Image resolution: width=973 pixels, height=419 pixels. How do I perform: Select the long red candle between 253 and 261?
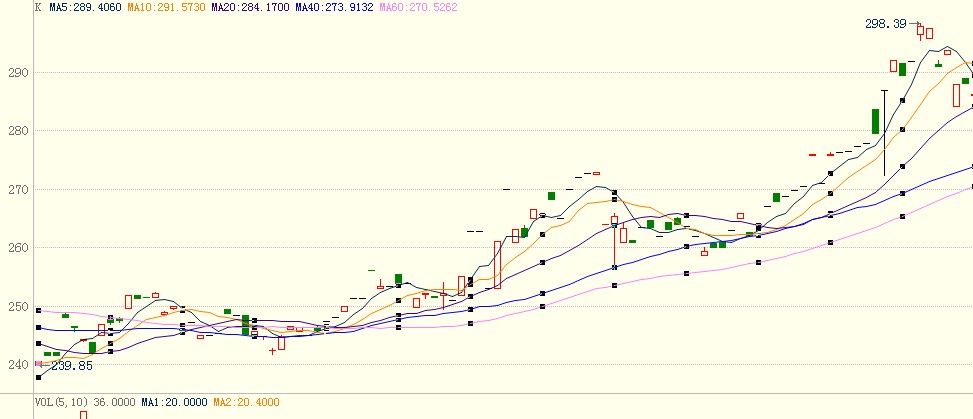[x=497, y=265]
